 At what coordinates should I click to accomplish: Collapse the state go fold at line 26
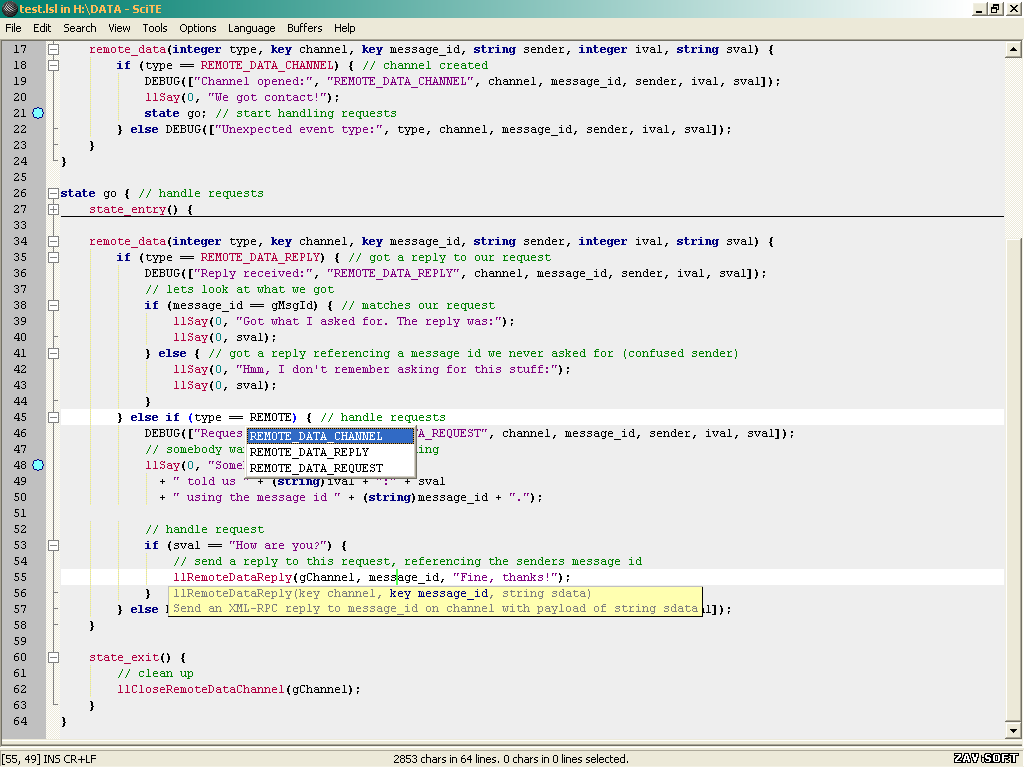[54, 193]
